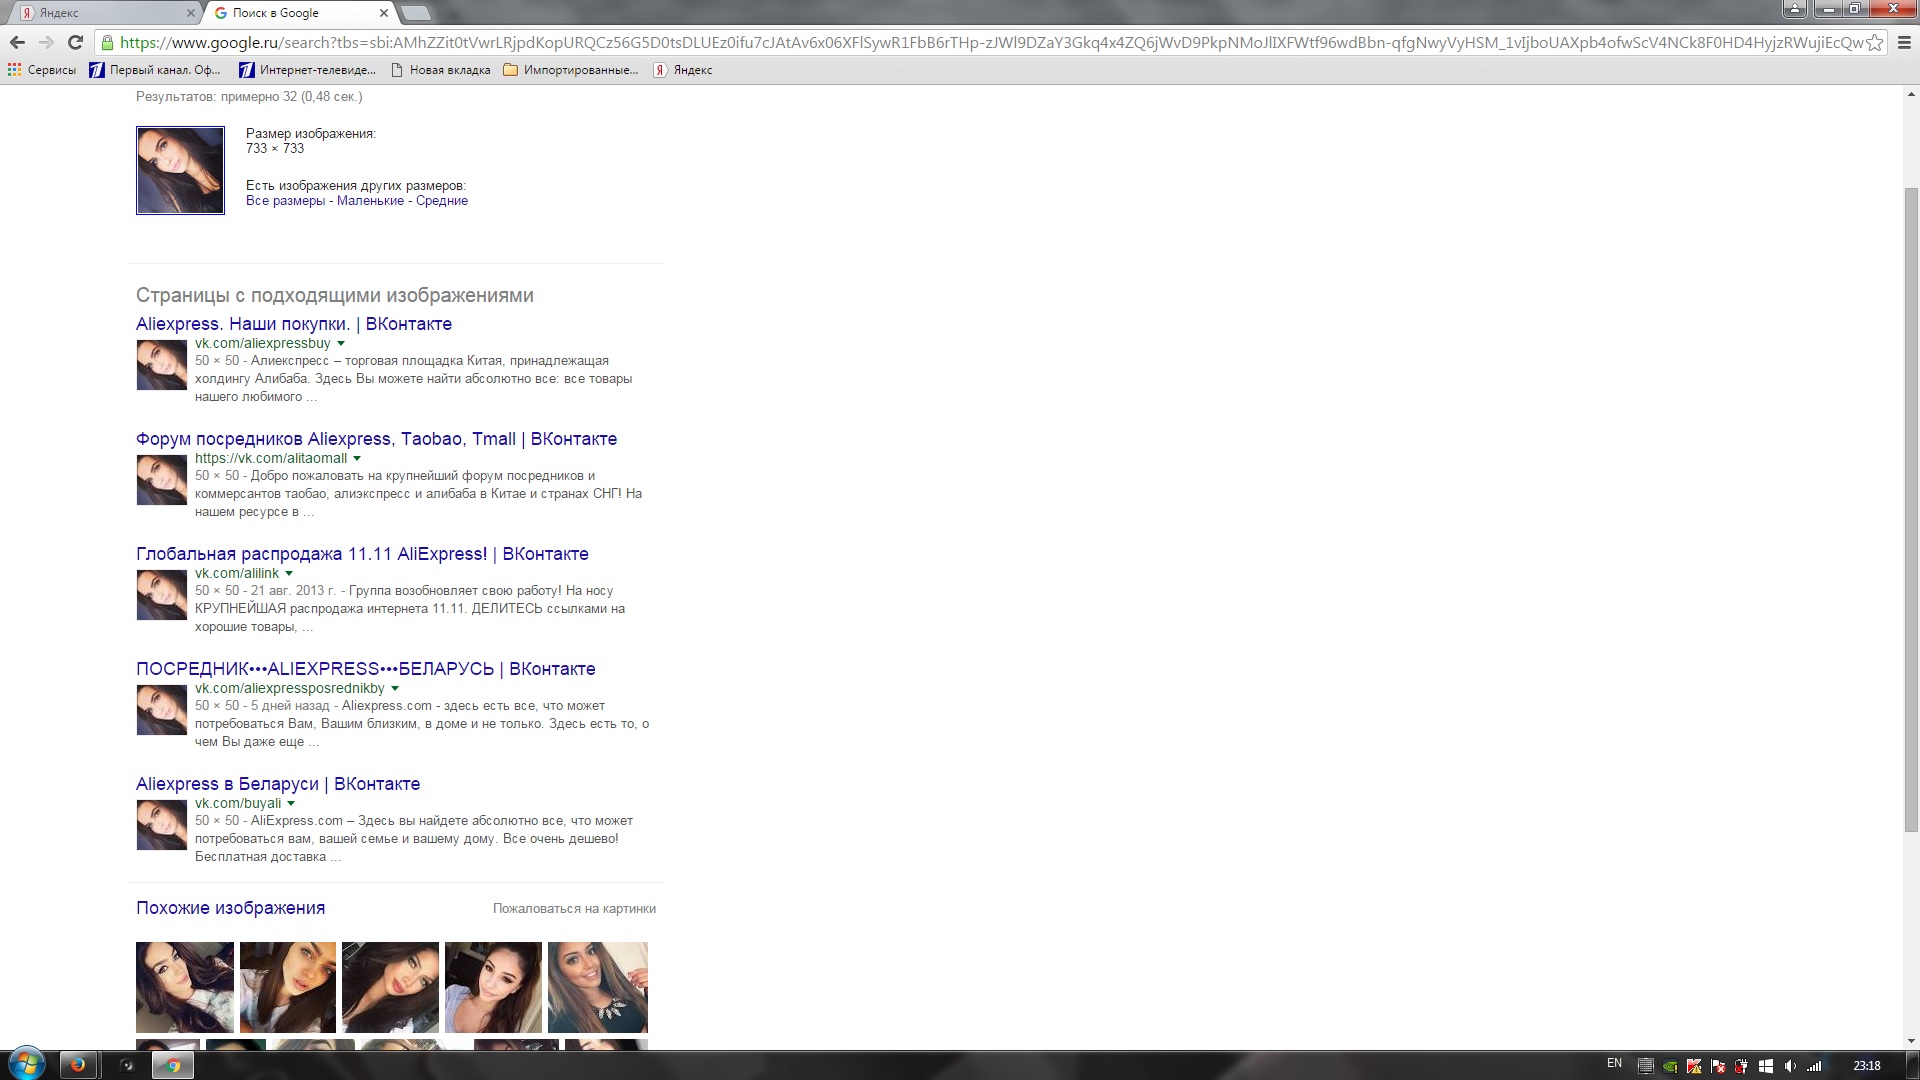This screenshot has height=1080, width=1920.
Task: Expand dropdown next to vk.com/aliexpressbuy
Action: [x=341, y=344]
